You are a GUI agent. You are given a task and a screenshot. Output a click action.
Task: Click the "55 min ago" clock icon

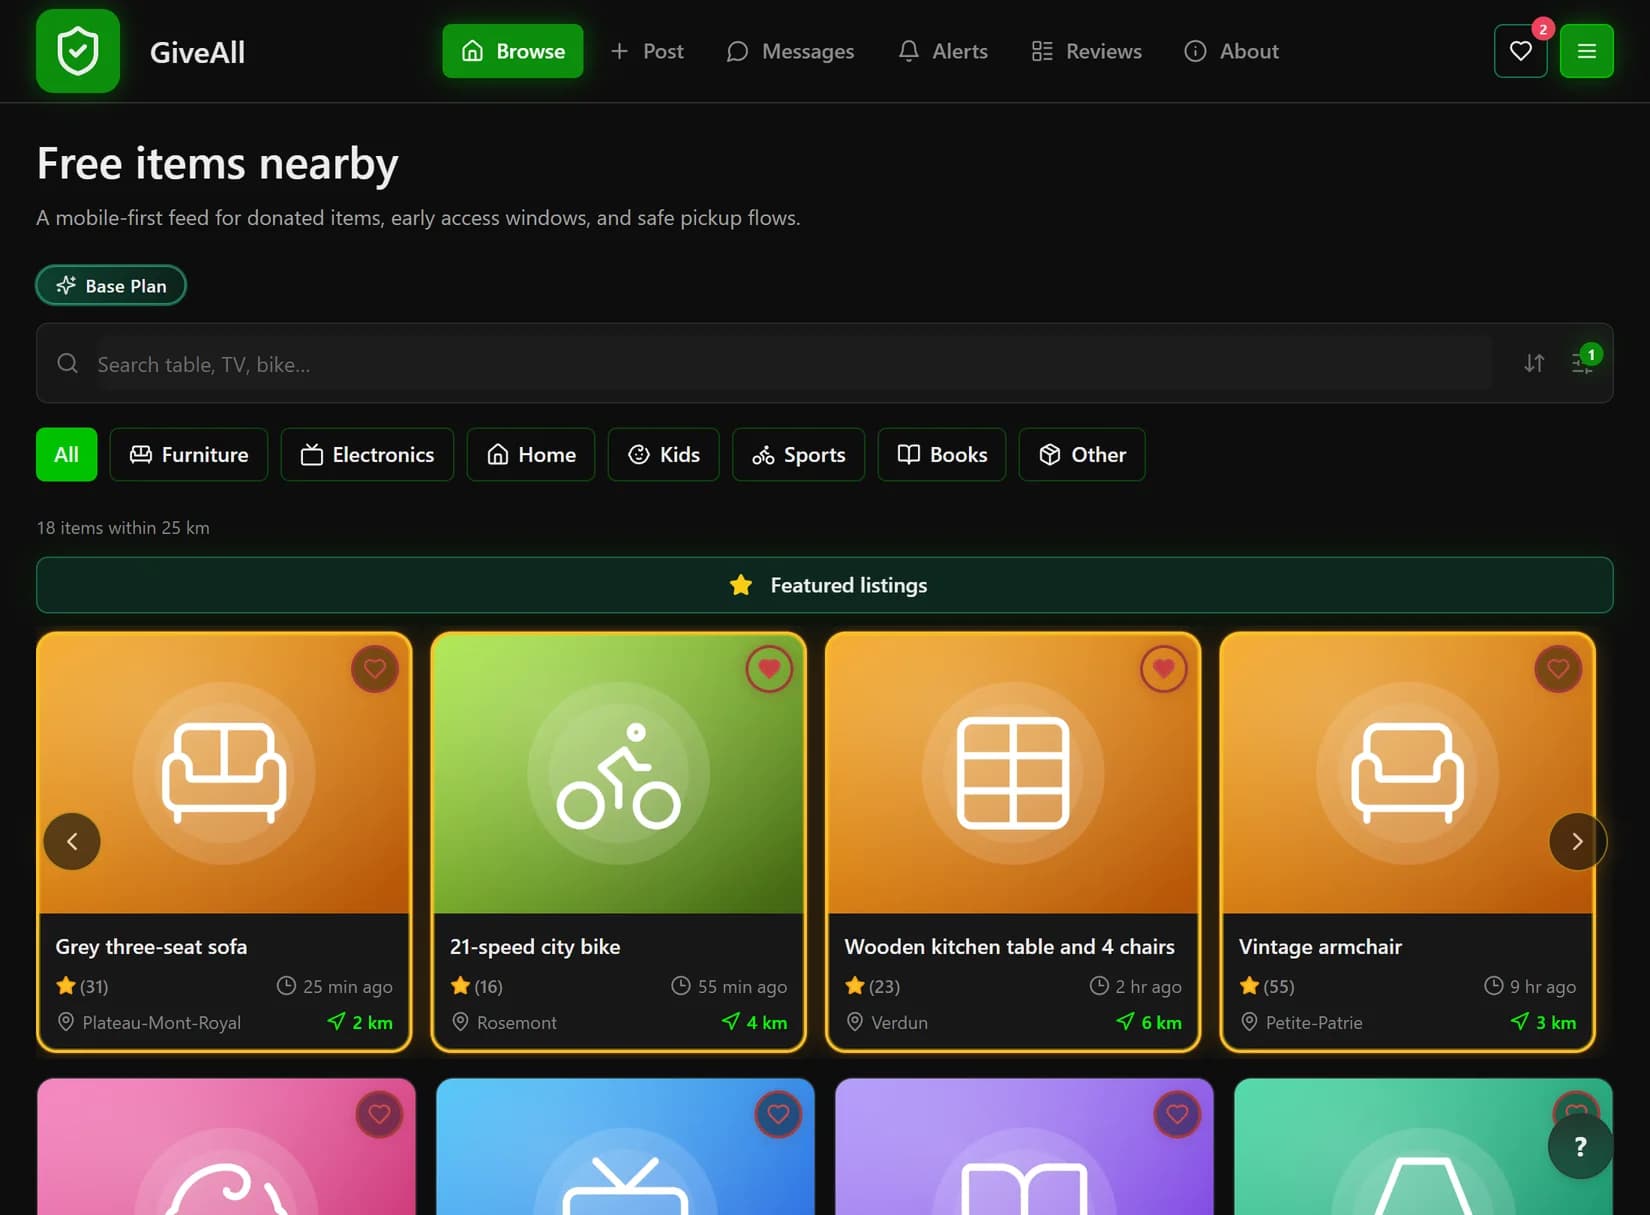pyautogui.click(x=681, y=986)
